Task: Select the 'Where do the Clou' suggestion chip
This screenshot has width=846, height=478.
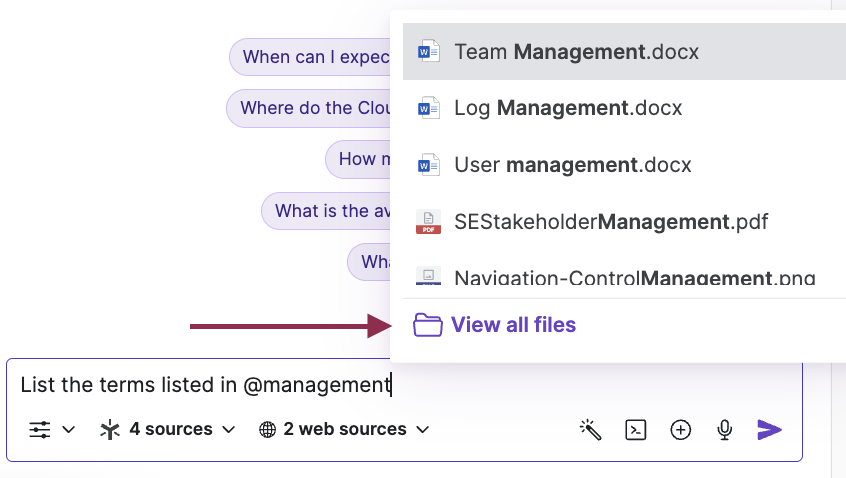Action: coord(308,108)
